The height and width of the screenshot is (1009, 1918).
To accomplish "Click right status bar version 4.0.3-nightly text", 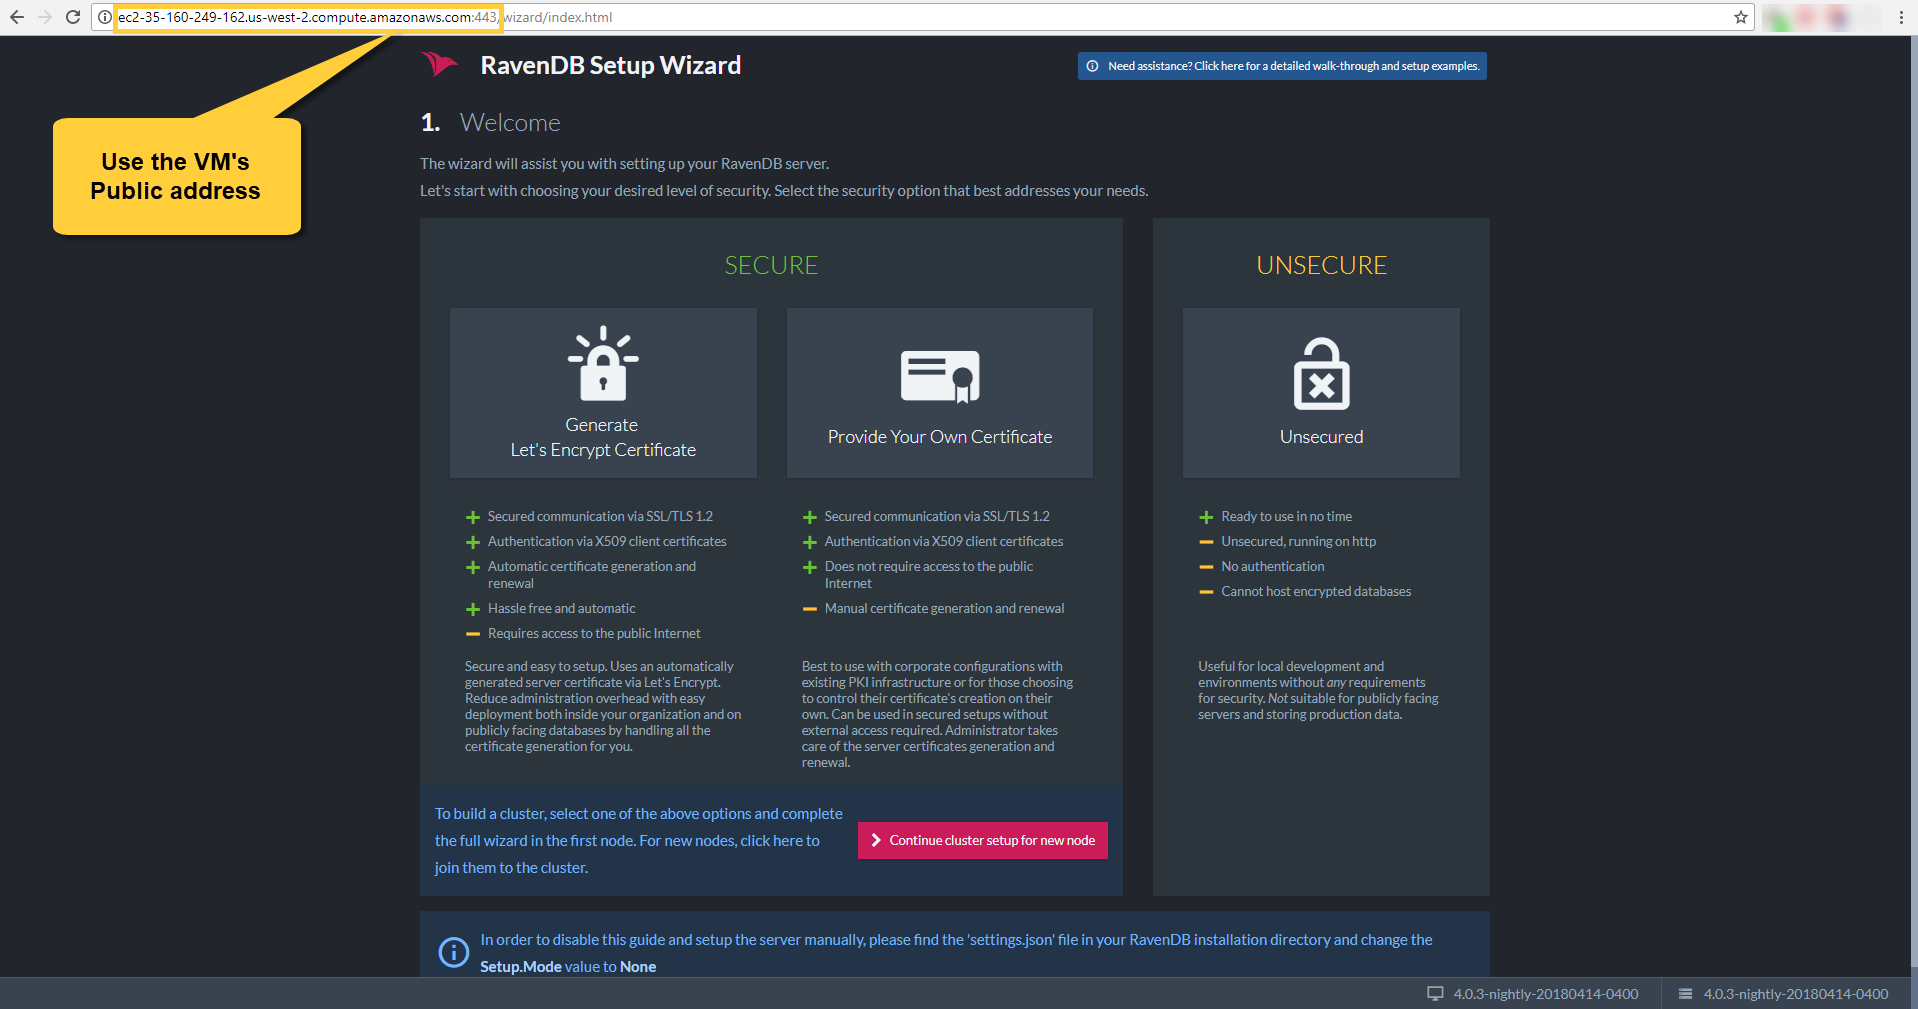I will [1796, 994].
